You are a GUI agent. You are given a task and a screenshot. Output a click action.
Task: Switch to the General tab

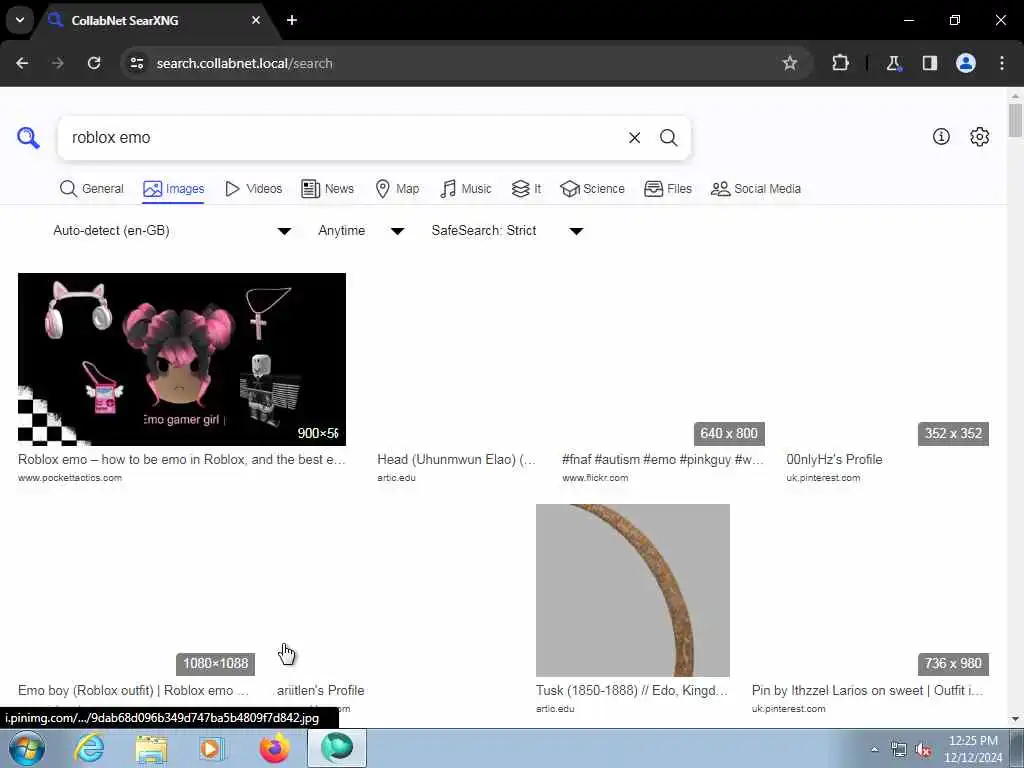point(91,189)
